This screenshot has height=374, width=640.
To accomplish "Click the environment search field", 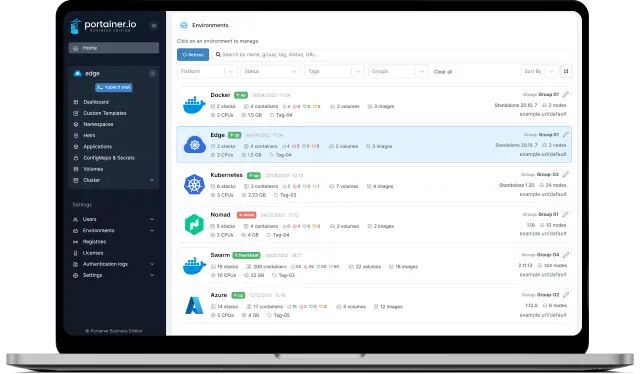I will coord(392,54).
